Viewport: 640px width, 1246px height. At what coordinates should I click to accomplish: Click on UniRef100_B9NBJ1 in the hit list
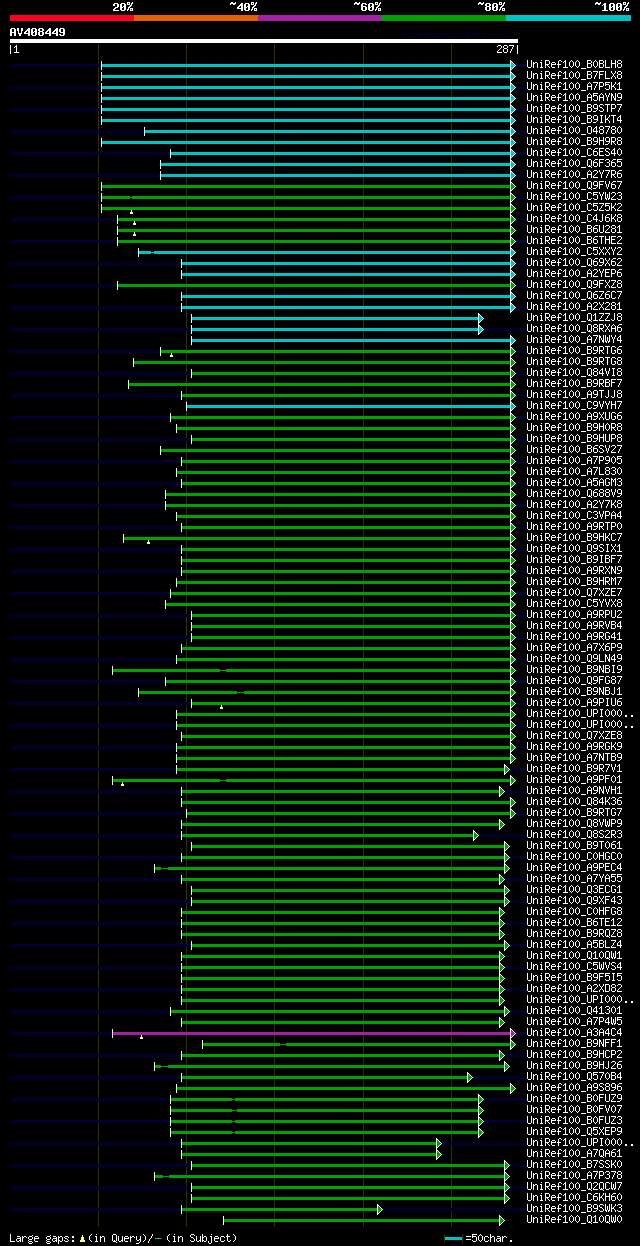click(574, 691)
